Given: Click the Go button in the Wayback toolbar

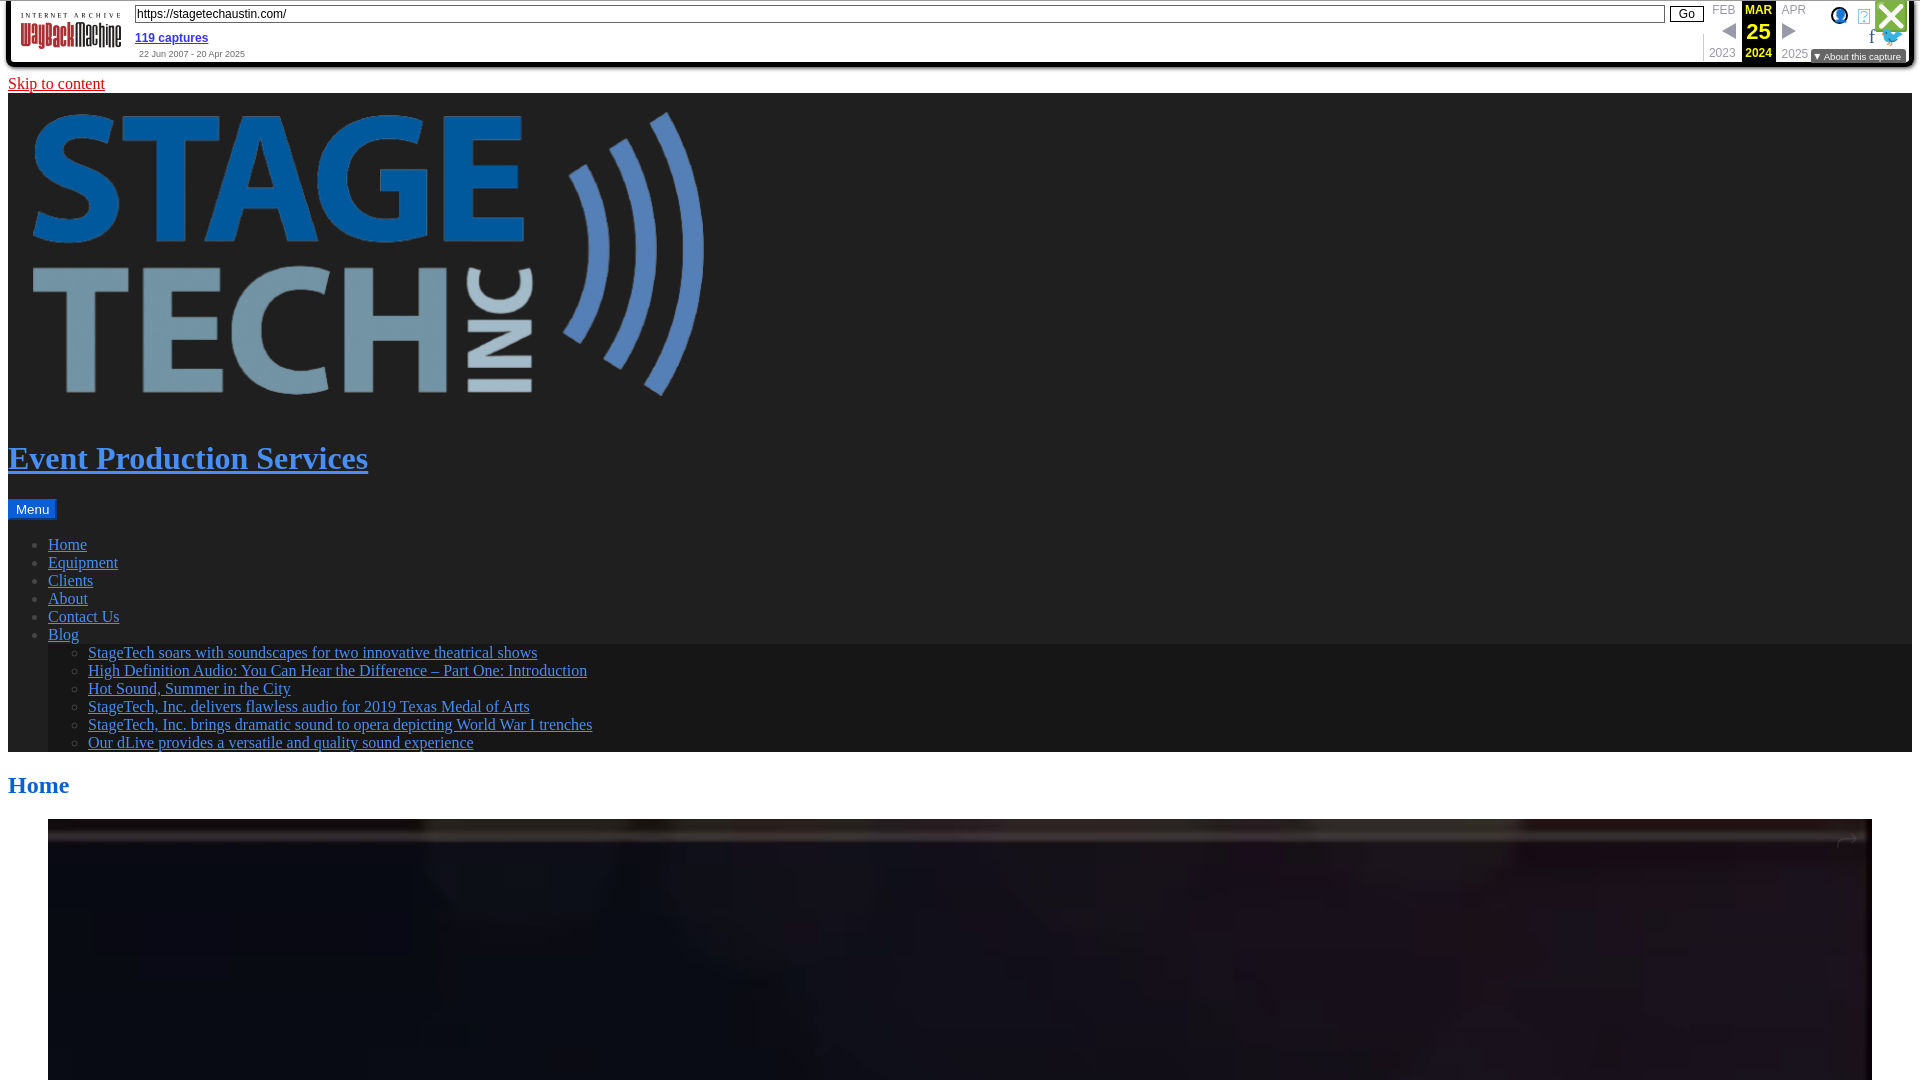Looking at the screenshot, I should point(1686,14).
